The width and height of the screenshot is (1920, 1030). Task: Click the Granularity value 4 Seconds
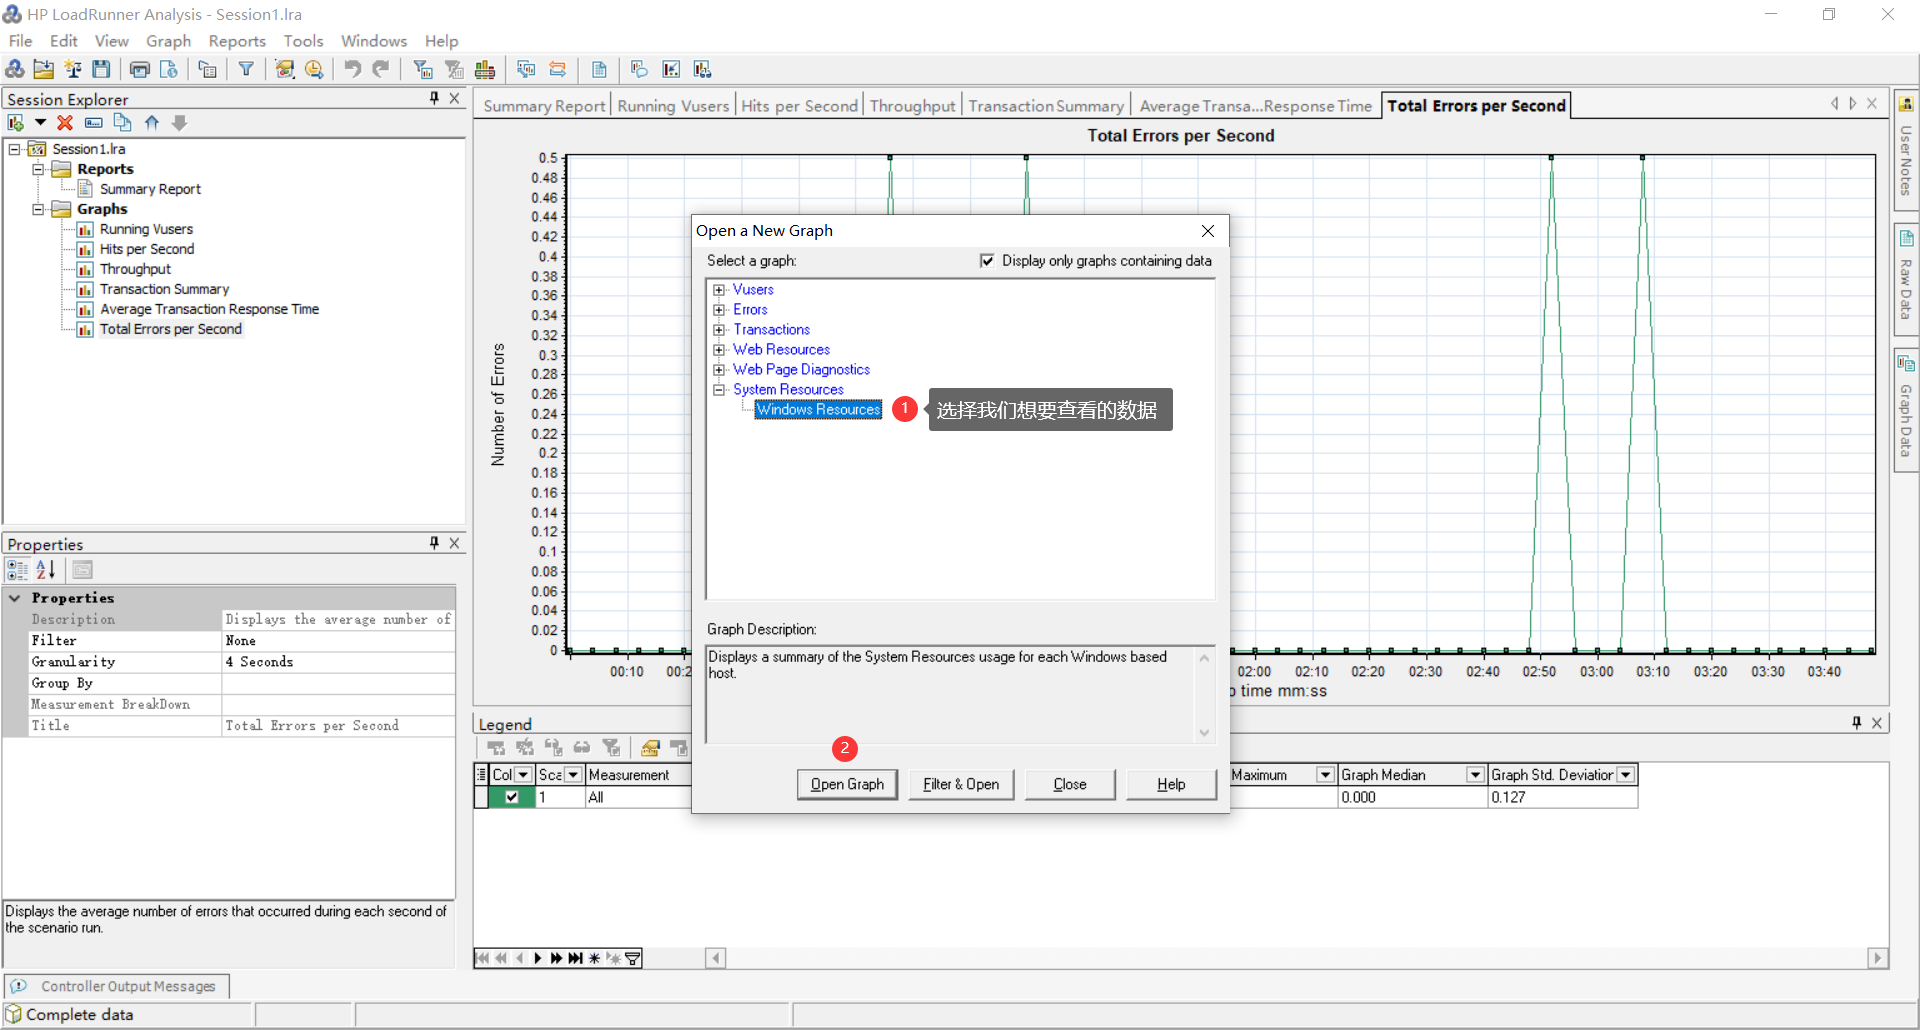tap(338, 662)
